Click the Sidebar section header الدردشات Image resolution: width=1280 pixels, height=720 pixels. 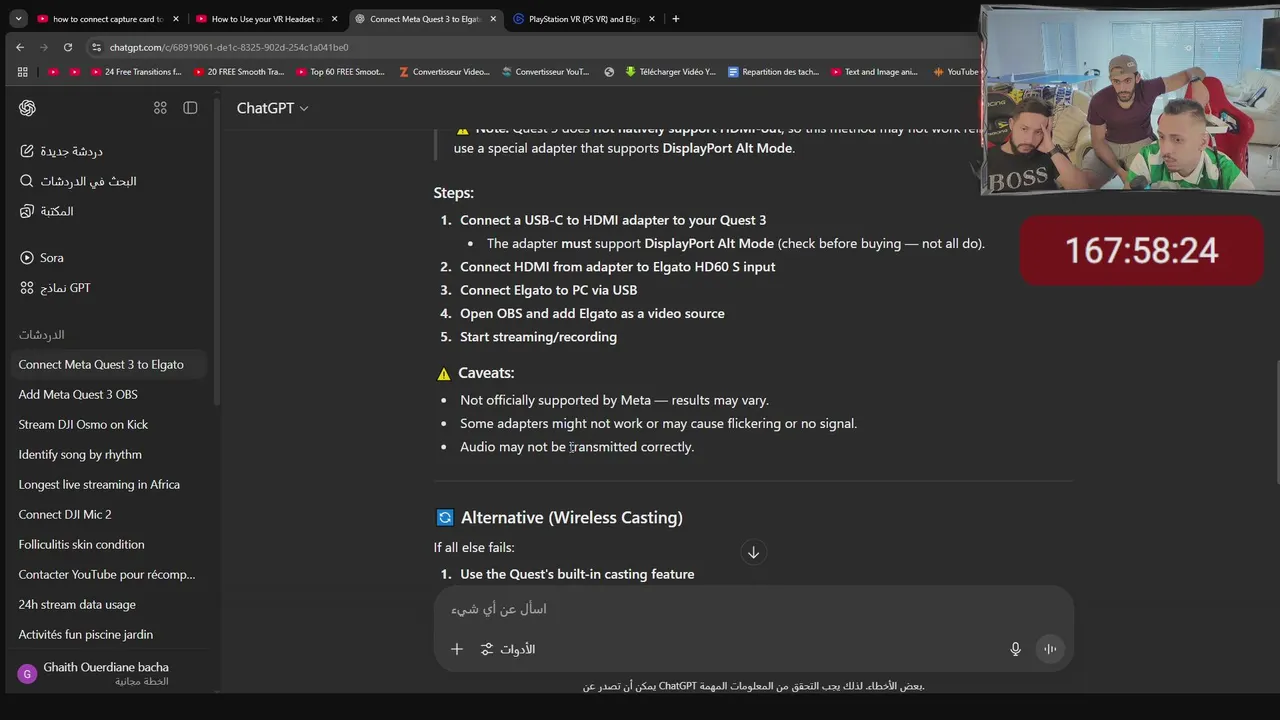pos(41,335)
